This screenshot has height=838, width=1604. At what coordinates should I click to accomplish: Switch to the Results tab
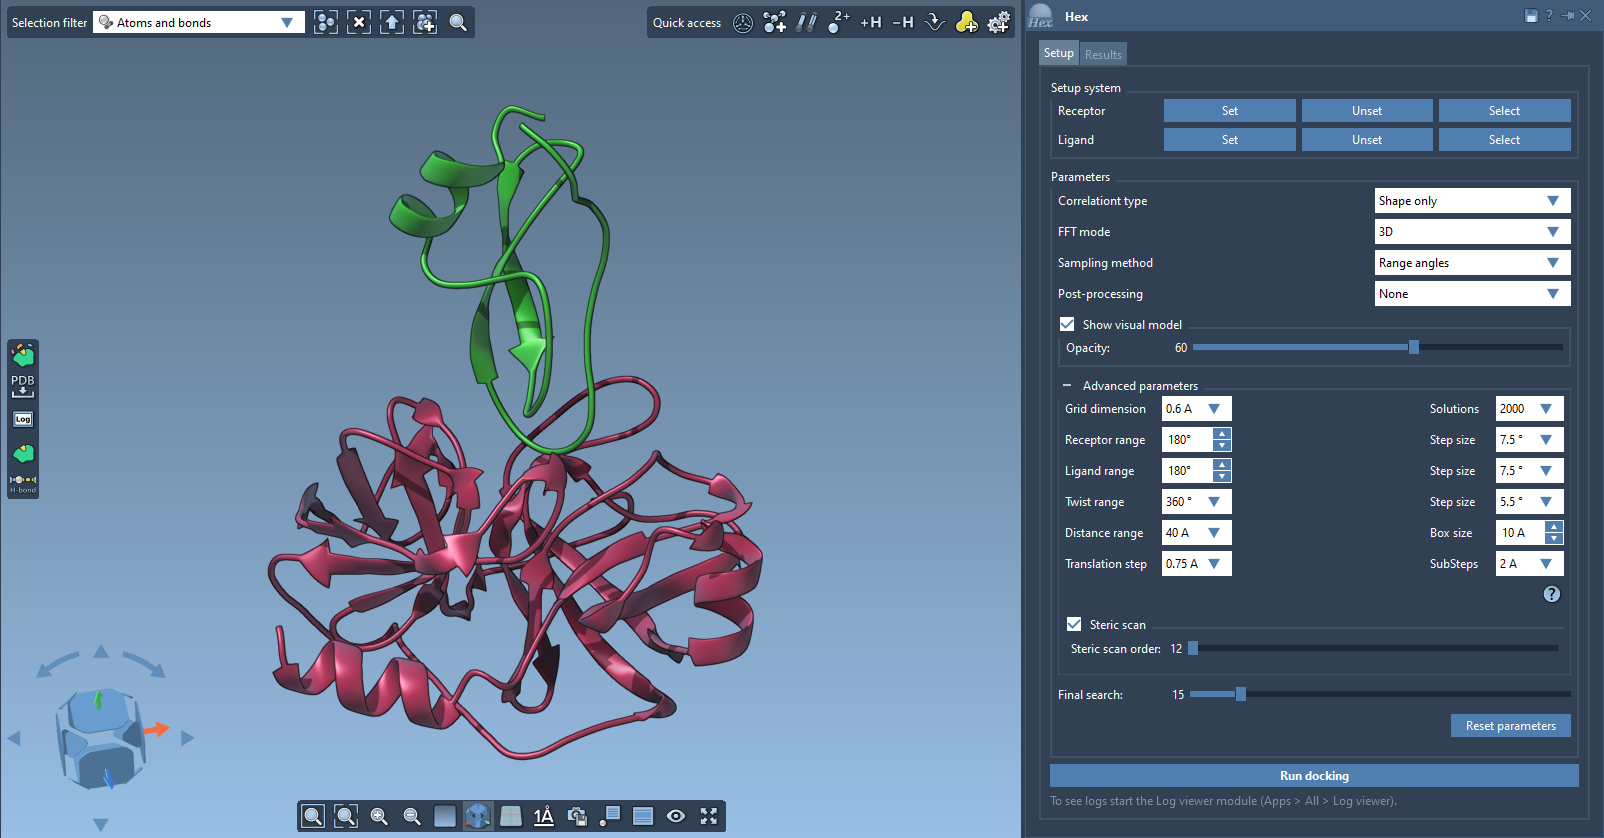(1103, 54)
